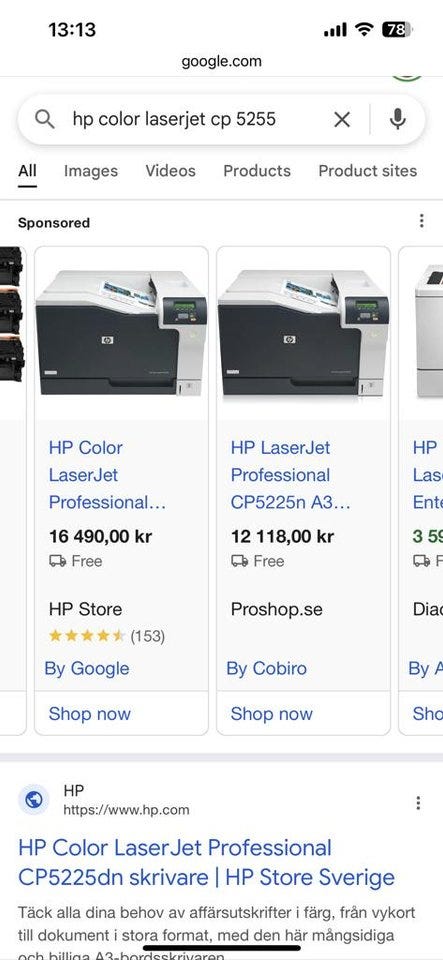Clear the search box with the X icon
Viewport: 443px width, 960px height.
pos(342,119)
